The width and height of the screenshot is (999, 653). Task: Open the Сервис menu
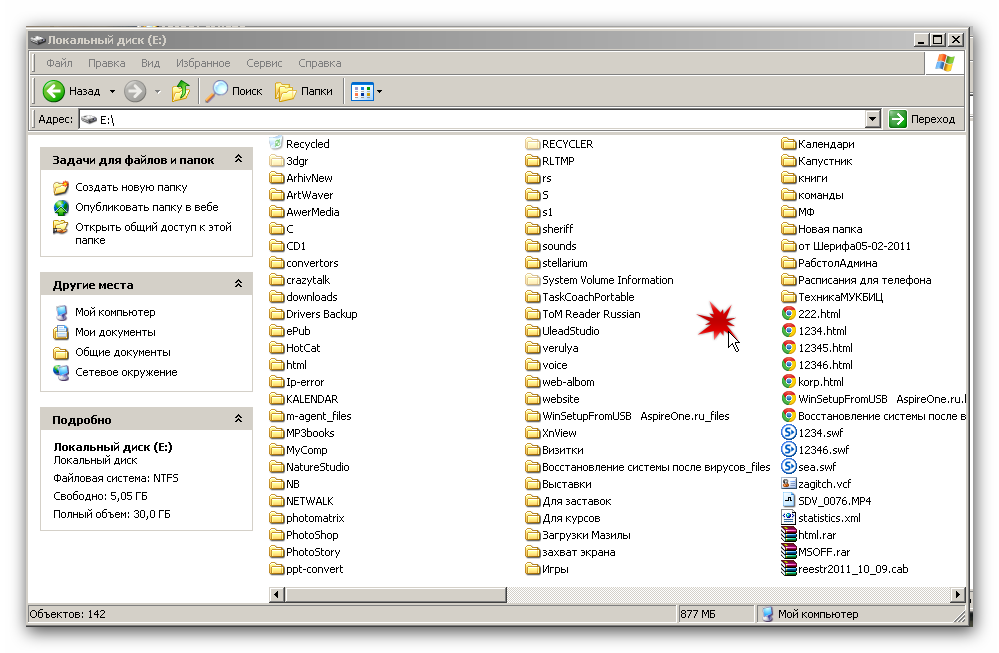coord(264,63)
